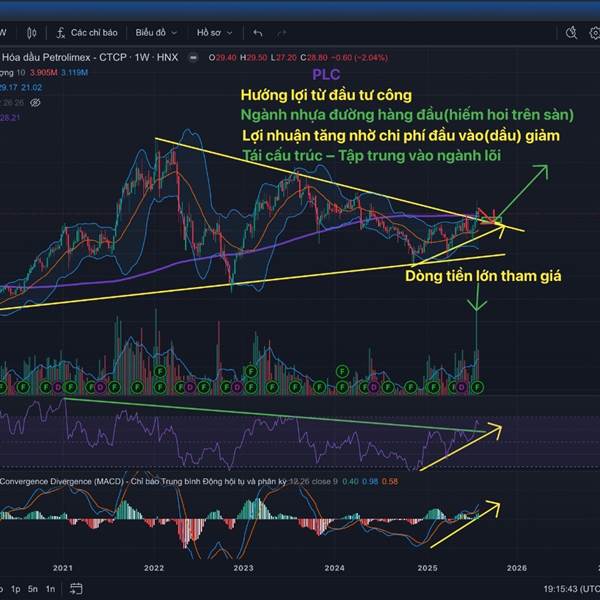Viewport: 600px width, 600px height.
Task: Click the 2026 label on time axis
Action: point(517,568)
